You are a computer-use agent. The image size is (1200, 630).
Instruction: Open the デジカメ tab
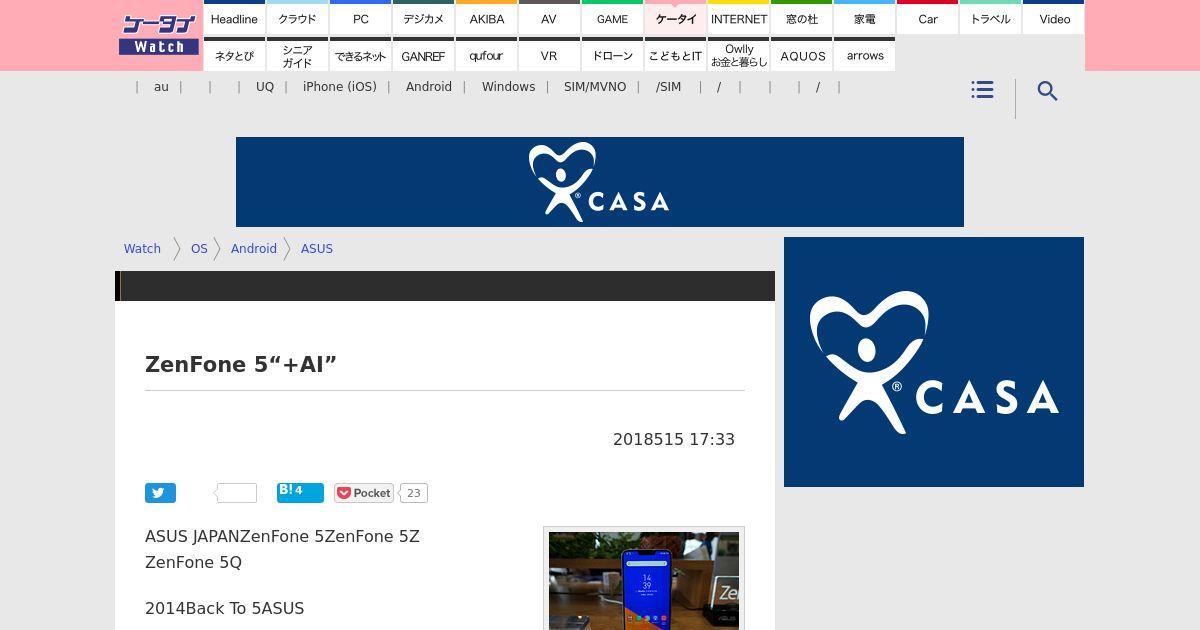[423, 19]
